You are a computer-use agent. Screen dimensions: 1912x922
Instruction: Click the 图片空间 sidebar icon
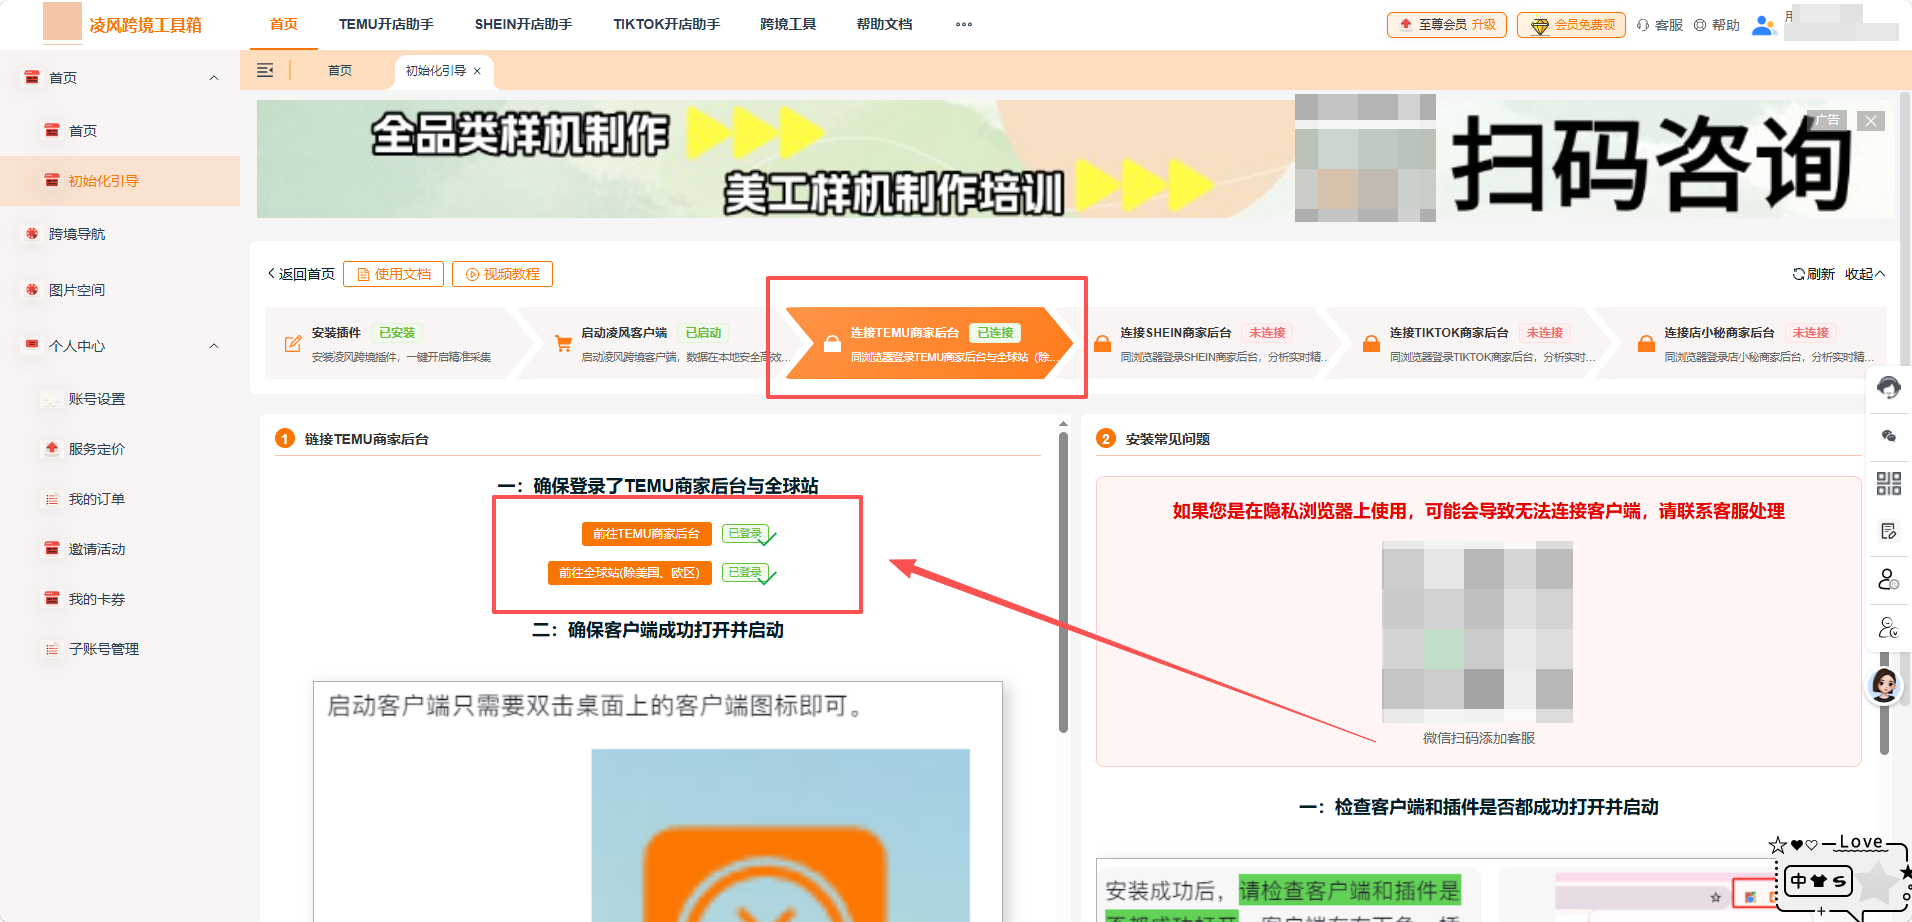(x=32, y=290)
